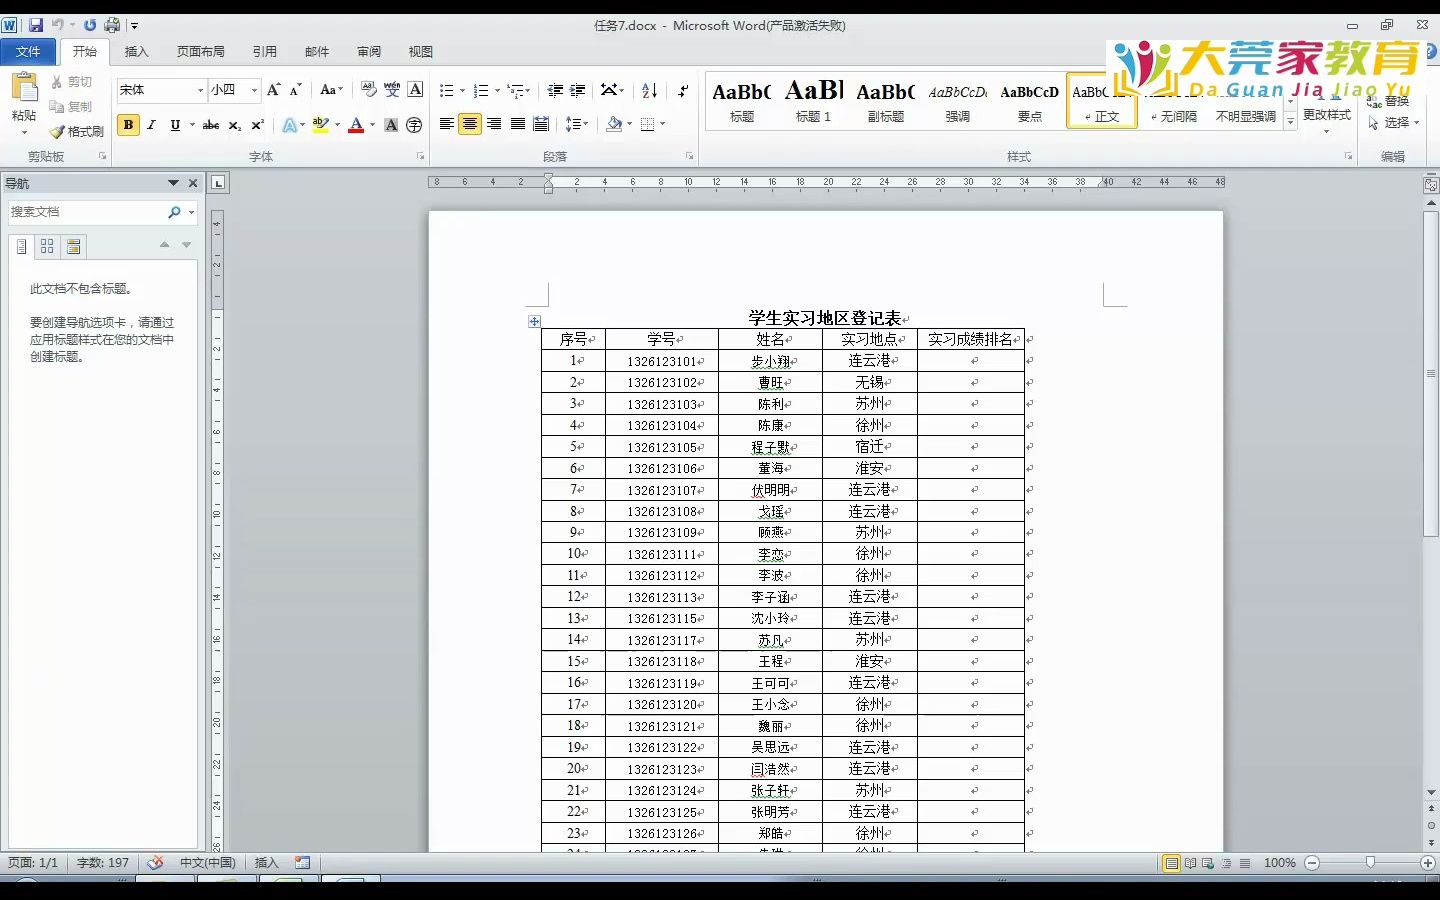Screen dimensions: 1440x900
Task: Click the table move handle above 序号
Action: coord(534,321)
